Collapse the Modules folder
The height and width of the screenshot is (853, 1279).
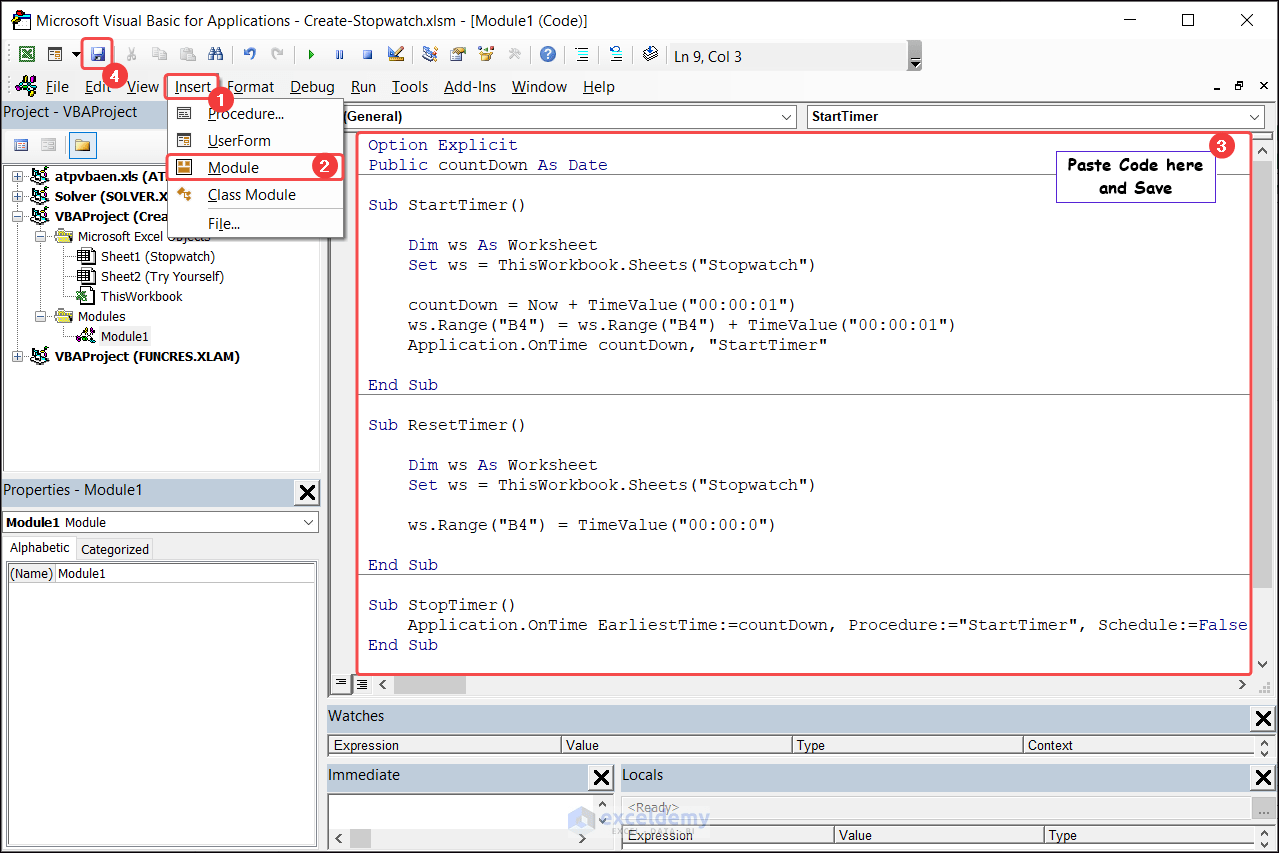click(40, 316)
